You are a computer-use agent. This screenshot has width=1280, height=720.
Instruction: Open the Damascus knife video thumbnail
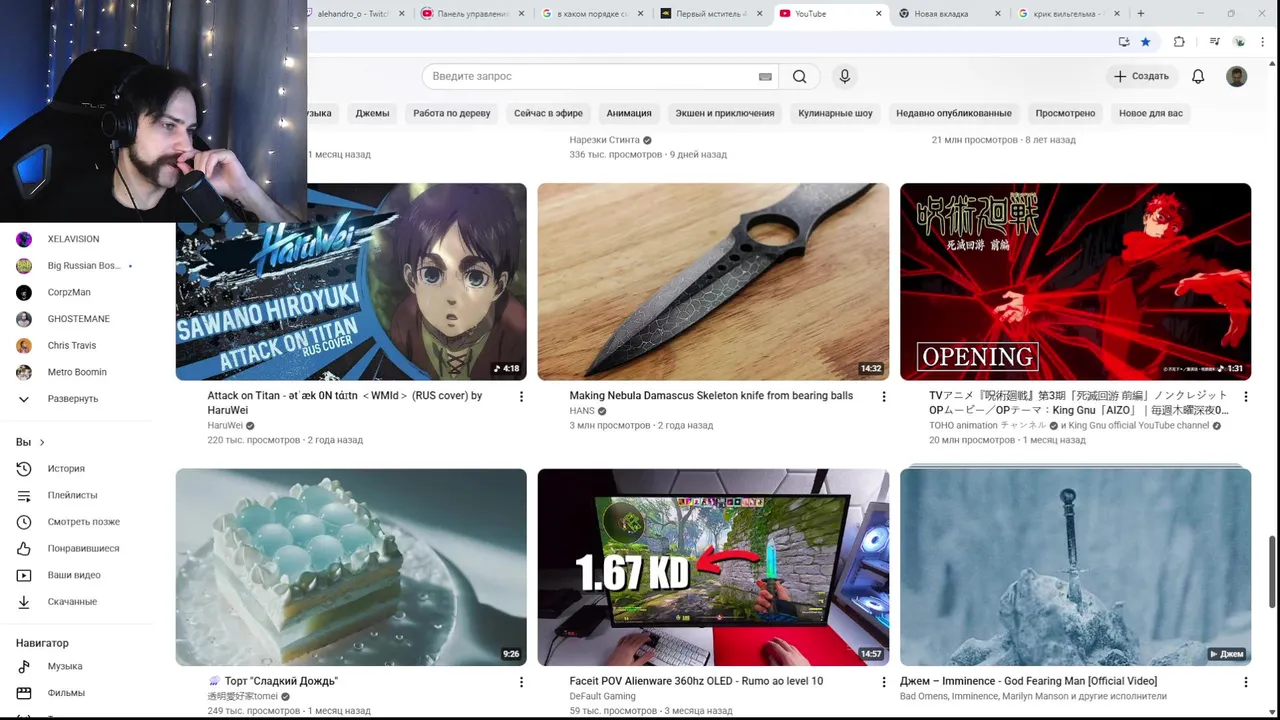tap(713, 282)
